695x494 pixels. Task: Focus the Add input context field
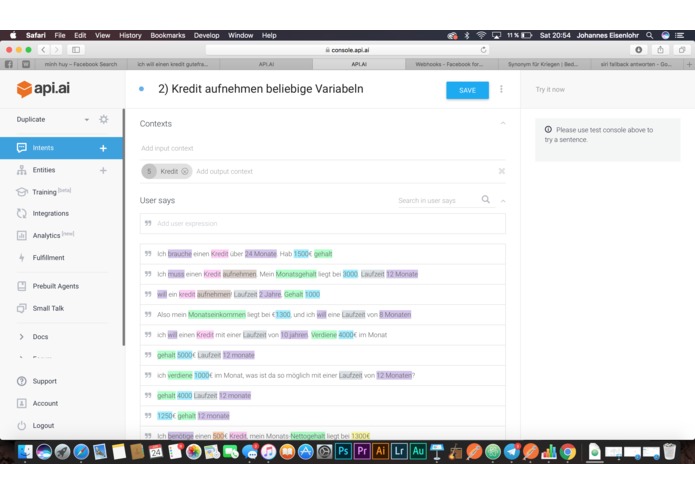click(x=322, y=148)
